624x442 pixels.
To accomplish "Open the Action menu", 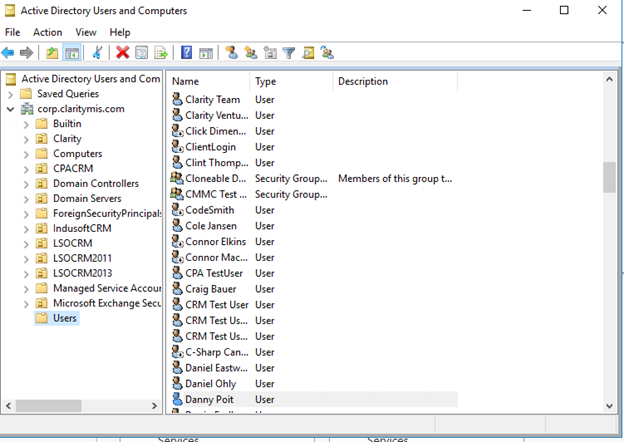I will click(47, 32).
